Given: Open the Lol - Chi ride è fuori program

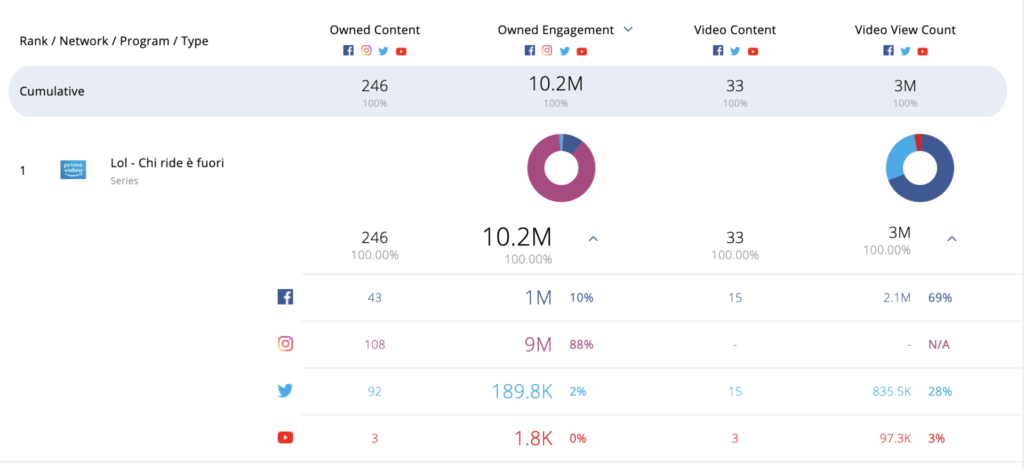Looking at the screenshot, I should pos(167,163).
